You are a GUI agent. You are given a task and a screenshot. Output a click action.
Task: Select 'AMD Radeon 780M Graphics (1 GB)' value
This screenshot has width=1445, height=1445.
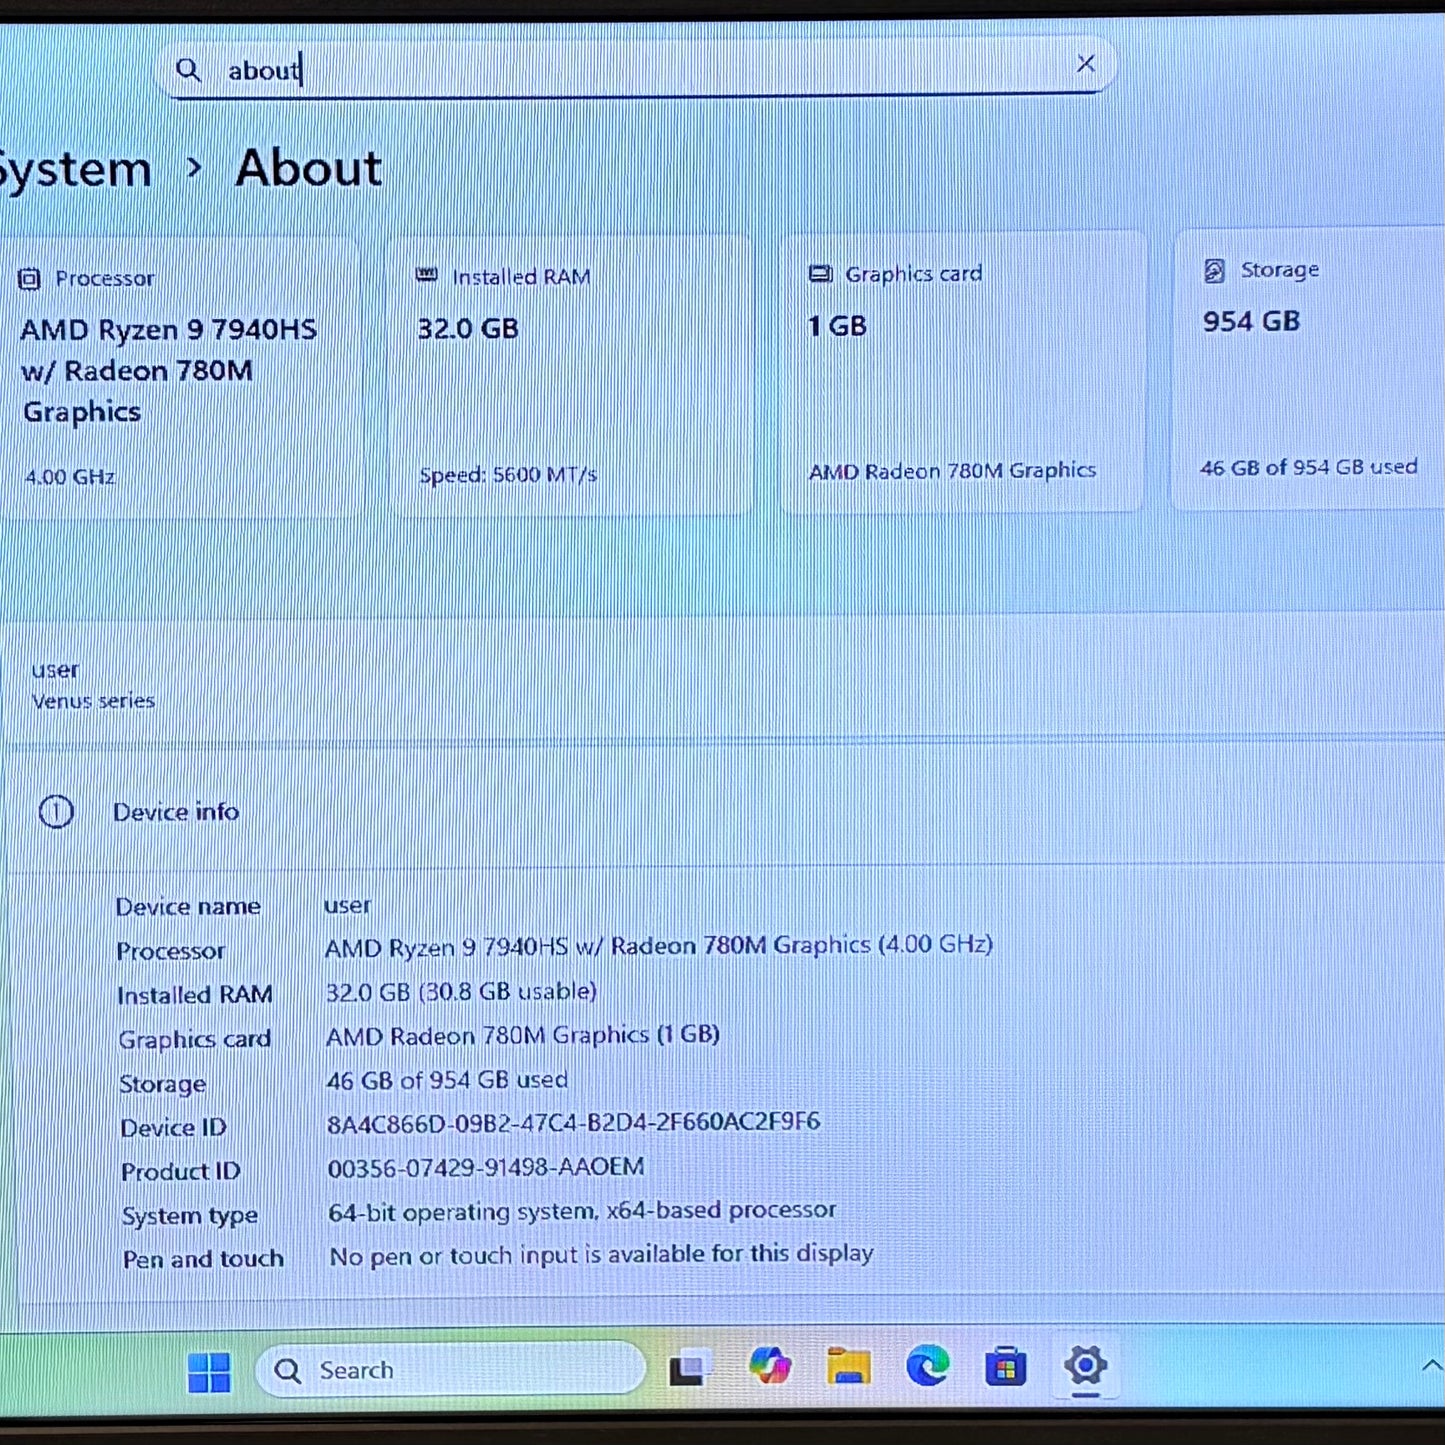tap(523, 1035)
